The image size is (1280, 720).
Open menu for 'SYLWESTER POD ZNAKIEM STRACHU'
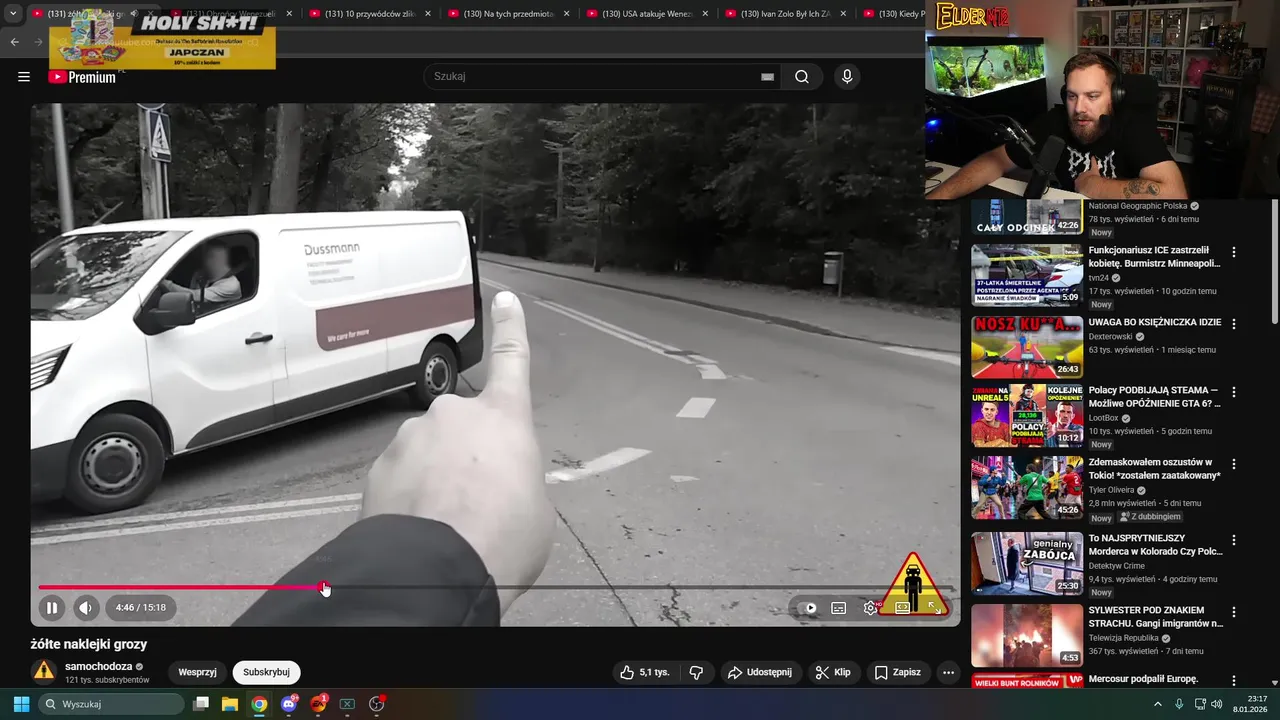point(1234,612)
